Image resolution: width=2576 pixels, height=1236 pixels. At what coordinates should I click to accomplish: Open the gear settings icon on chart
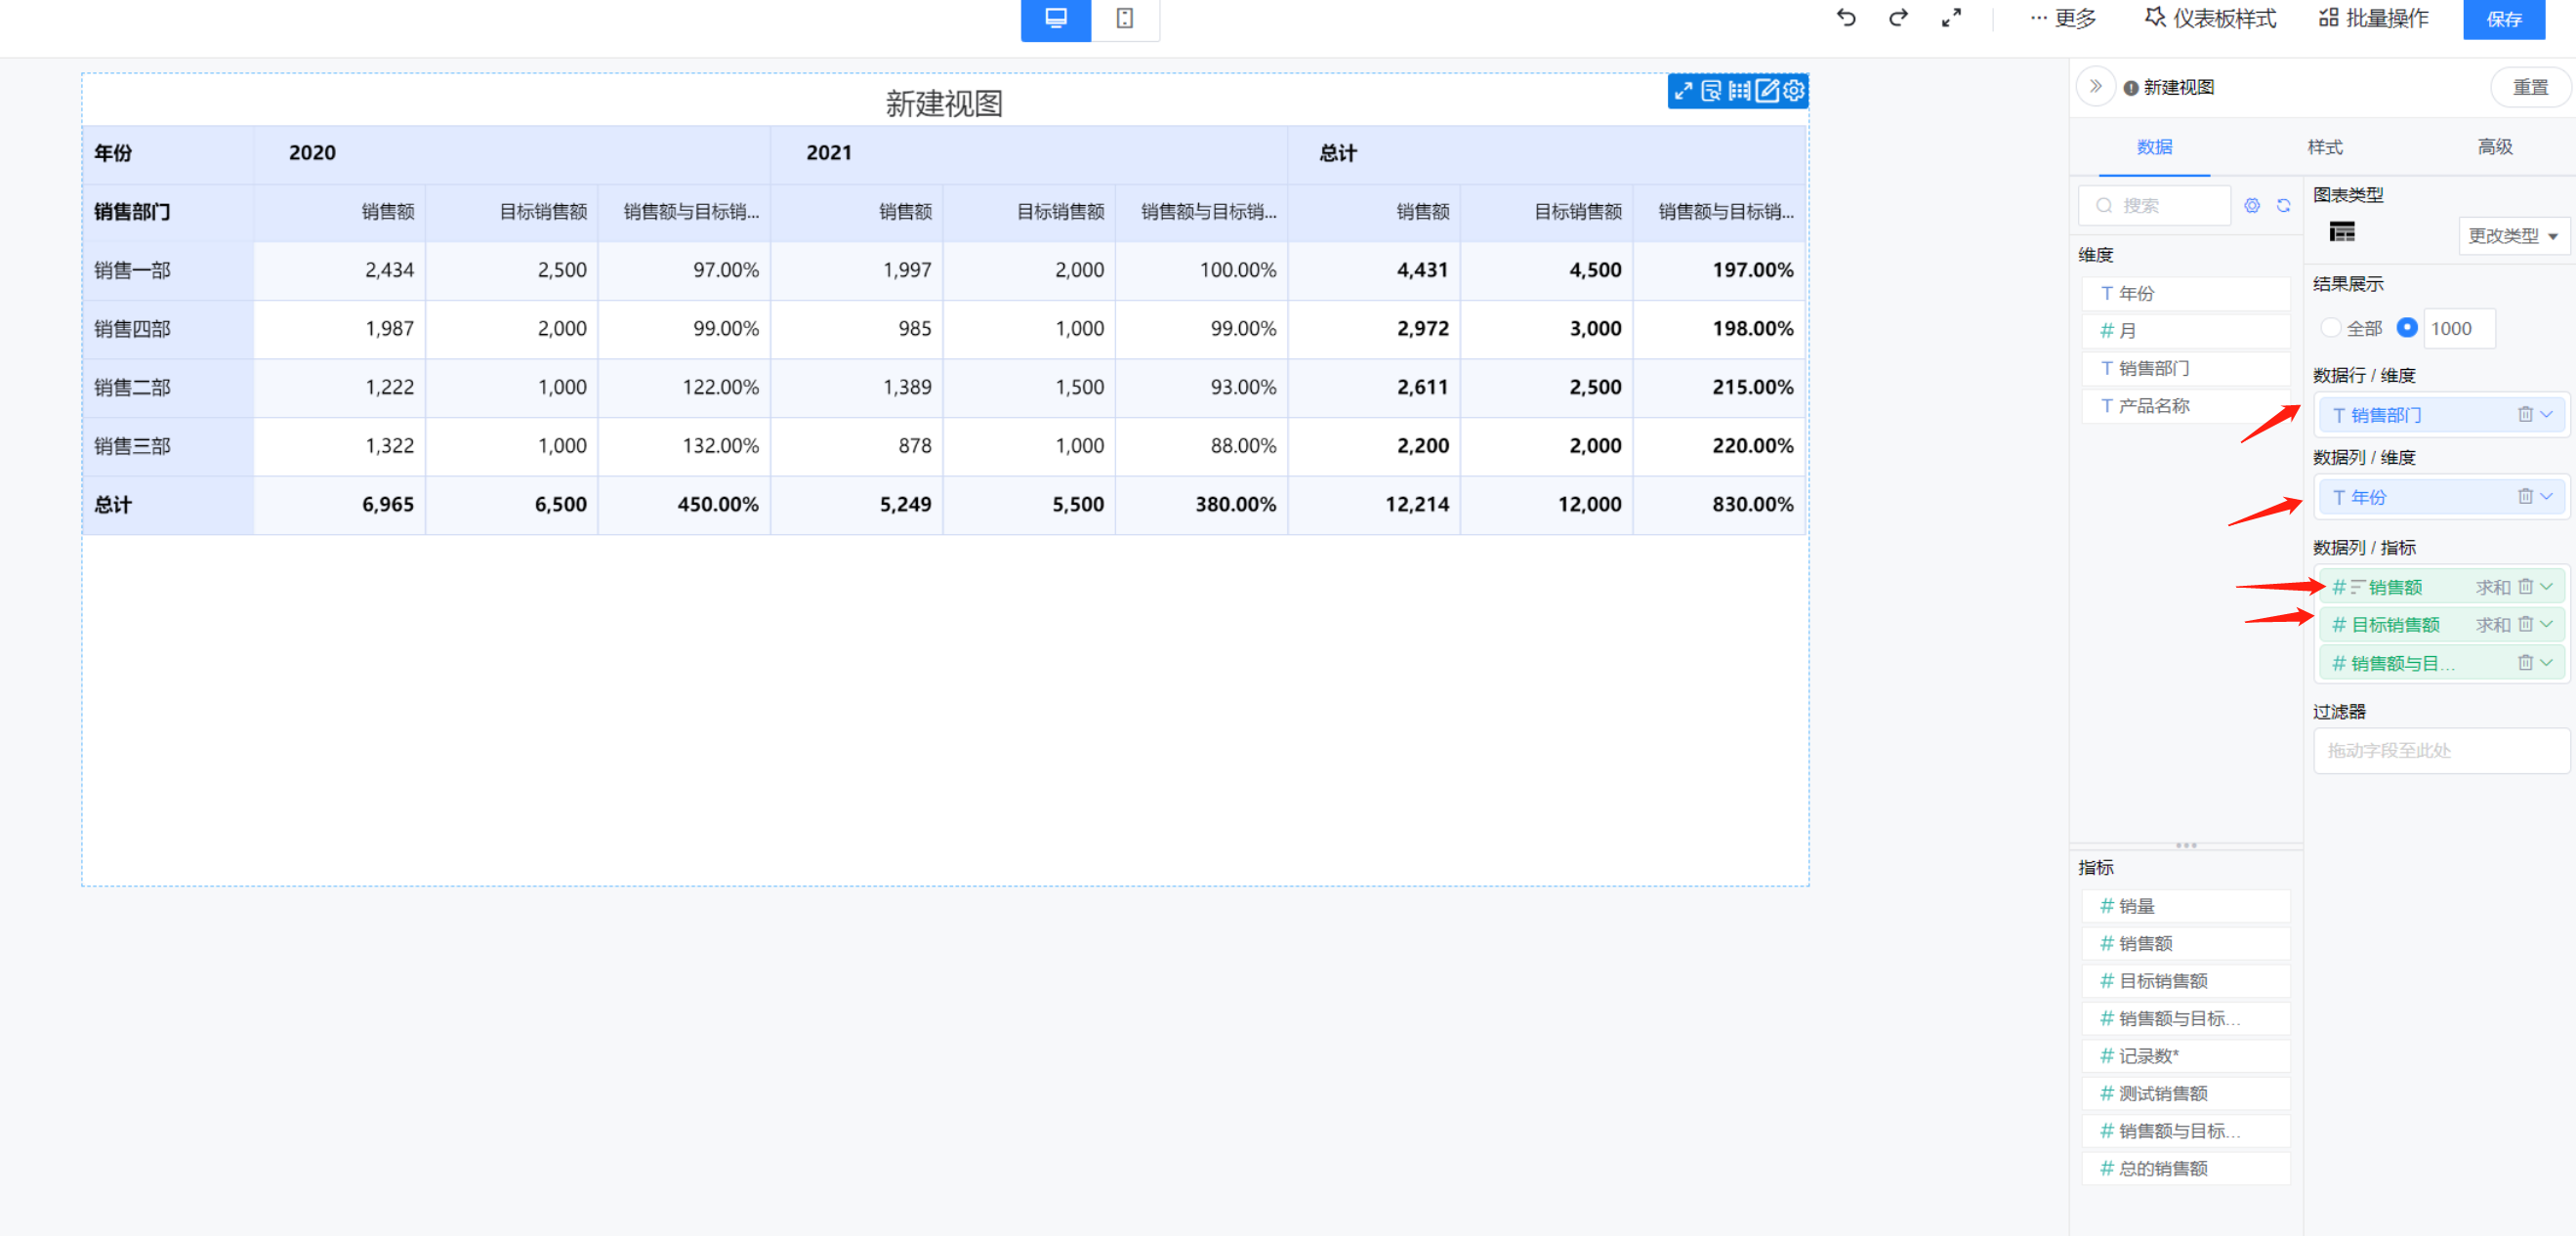coord(1794,91)
